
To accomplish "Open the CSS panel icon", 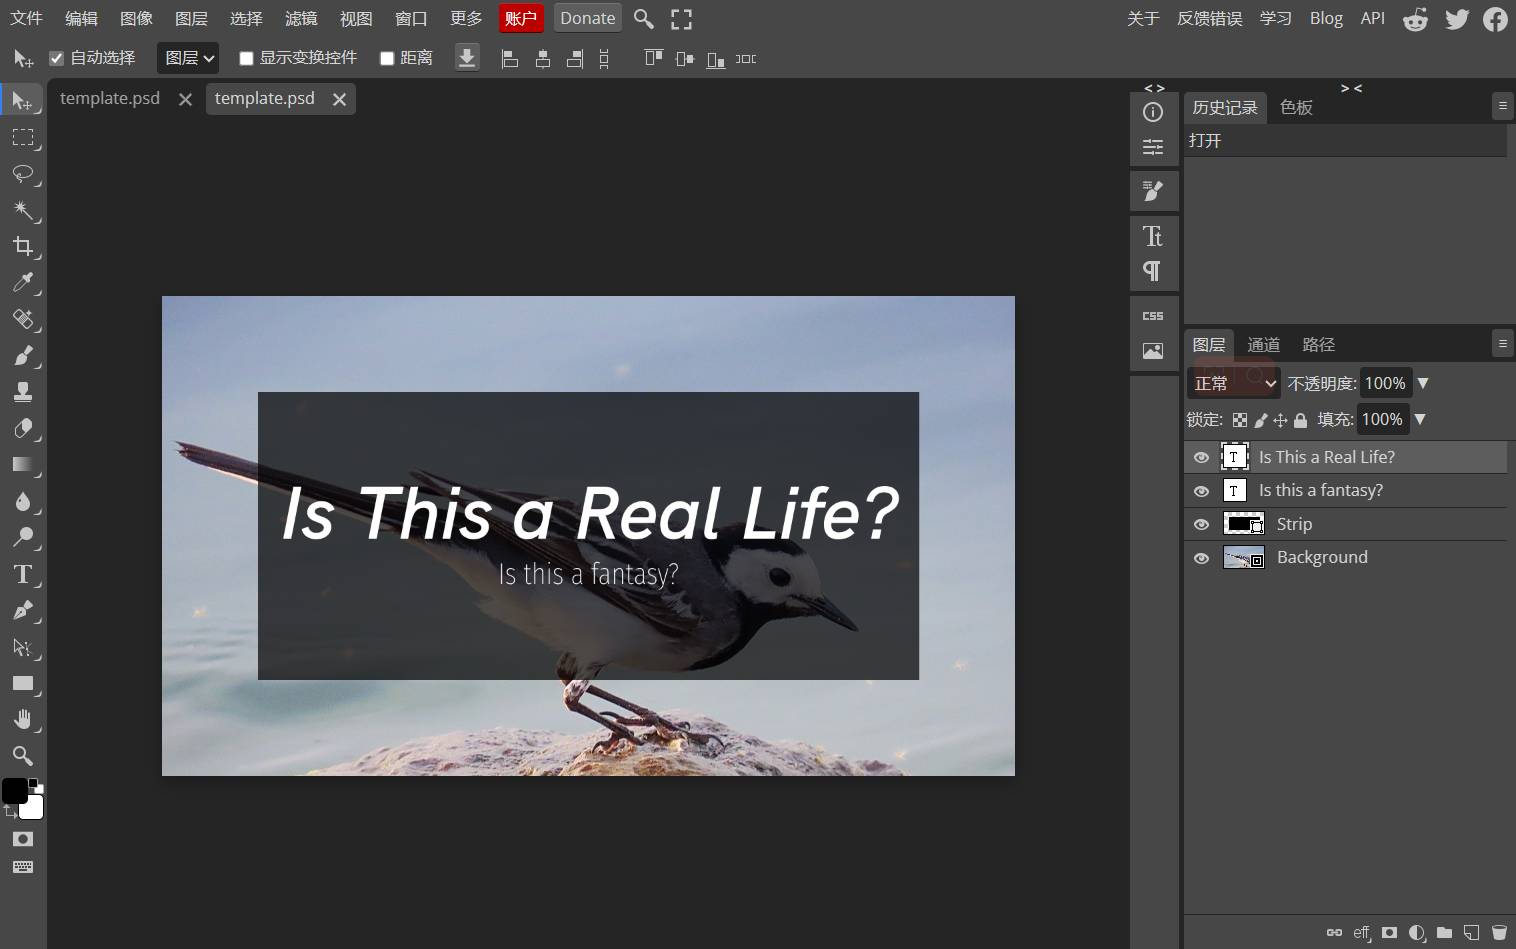I will (1153, 316).
